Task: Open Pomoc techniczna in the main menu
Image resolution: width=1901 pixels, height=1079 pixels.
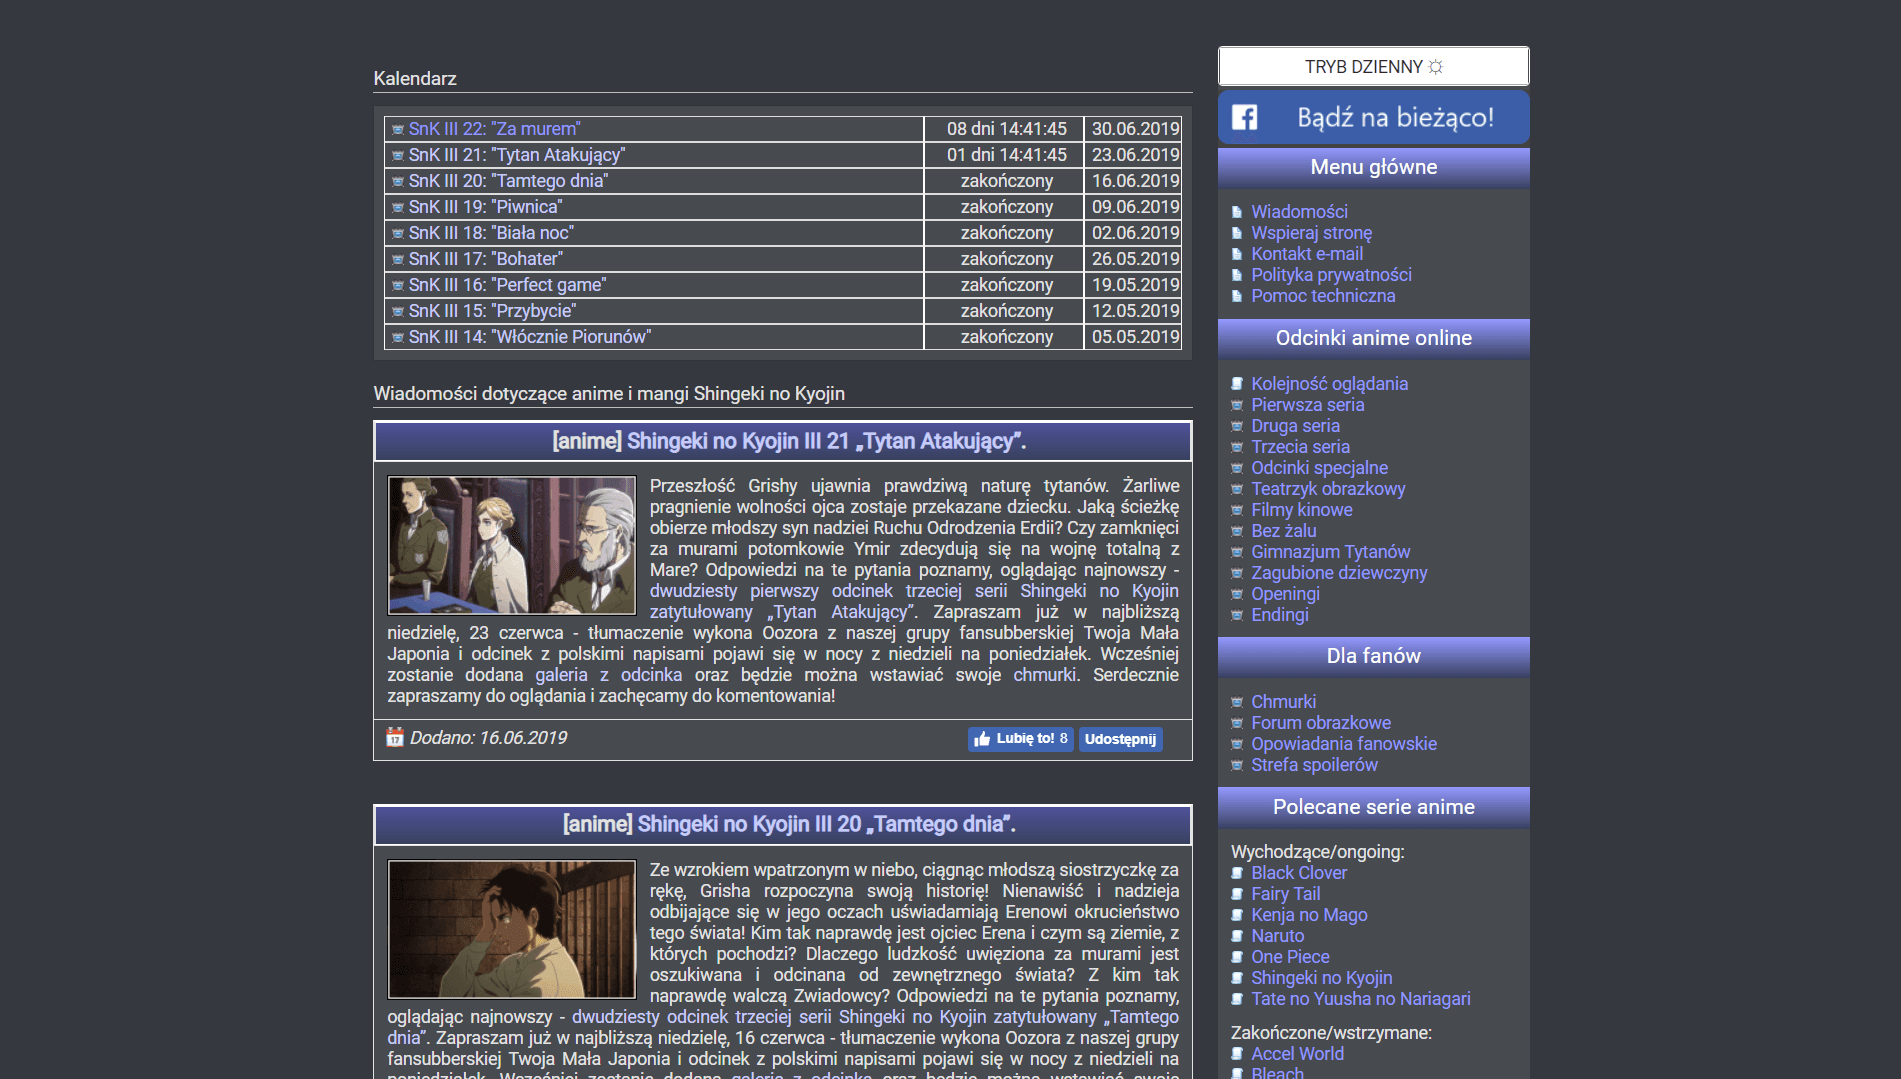Action: tap(1323, 296)
